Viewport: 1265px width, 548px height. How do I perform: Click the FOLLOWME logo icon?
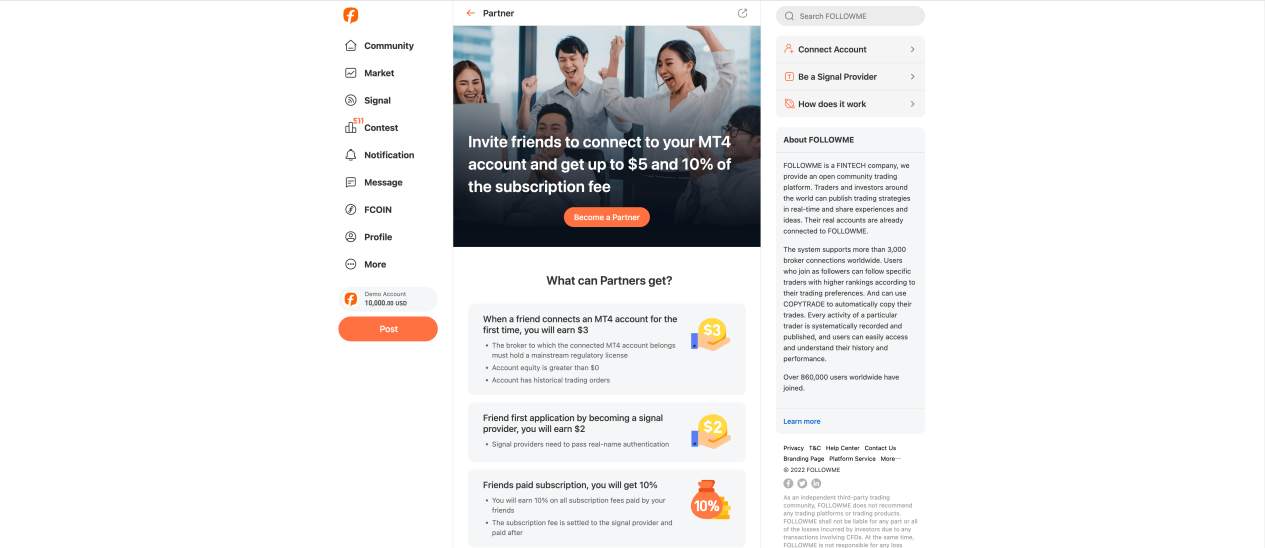350,15
